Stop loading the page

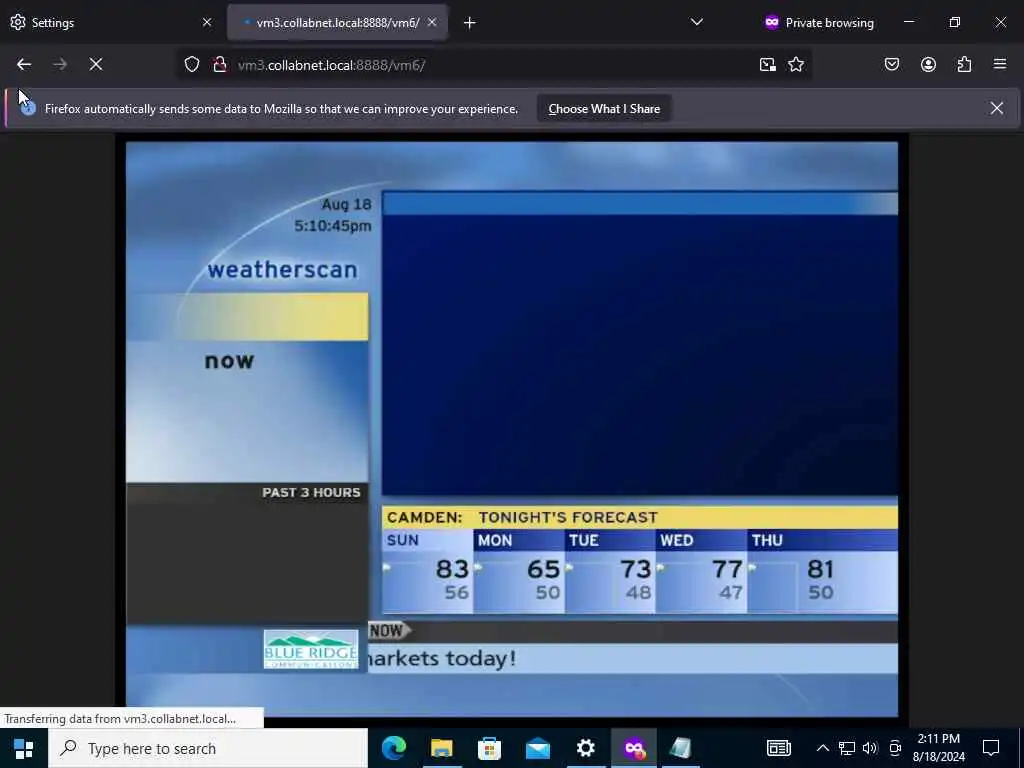[x=96, y=65]
